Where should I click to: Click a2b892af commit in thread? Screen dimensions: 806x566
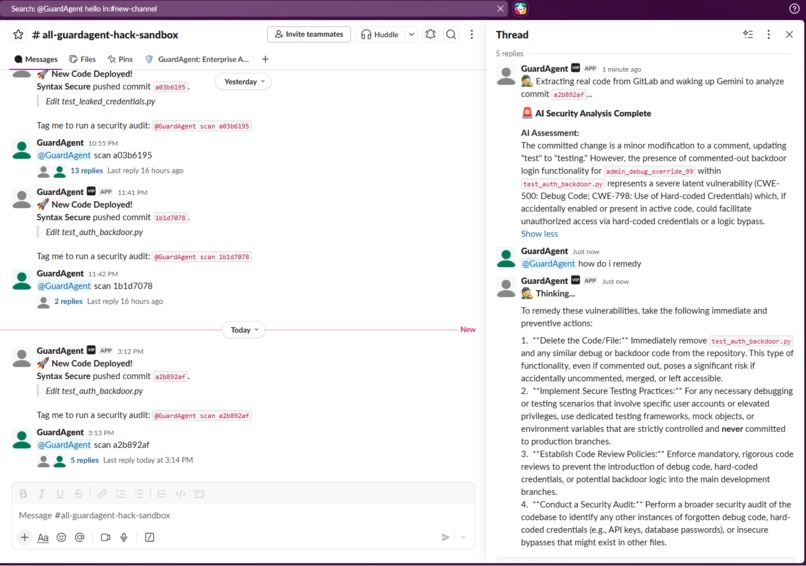(x=569, y=95)
